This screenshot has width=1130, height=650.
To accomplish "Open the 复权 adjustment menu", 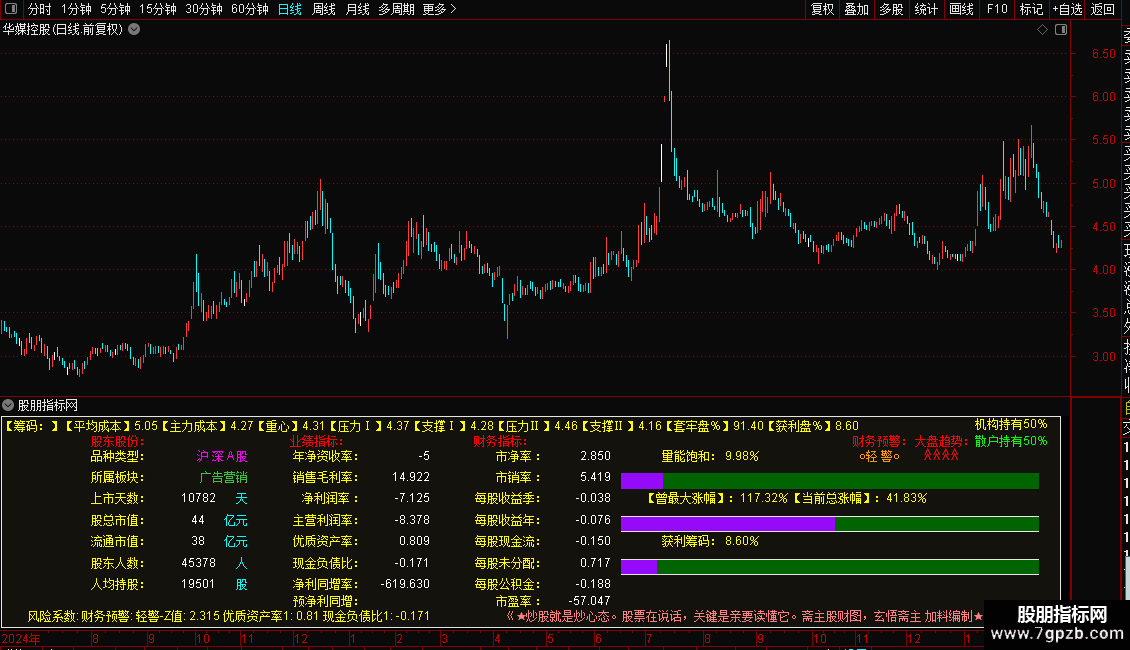I will 822,9.
